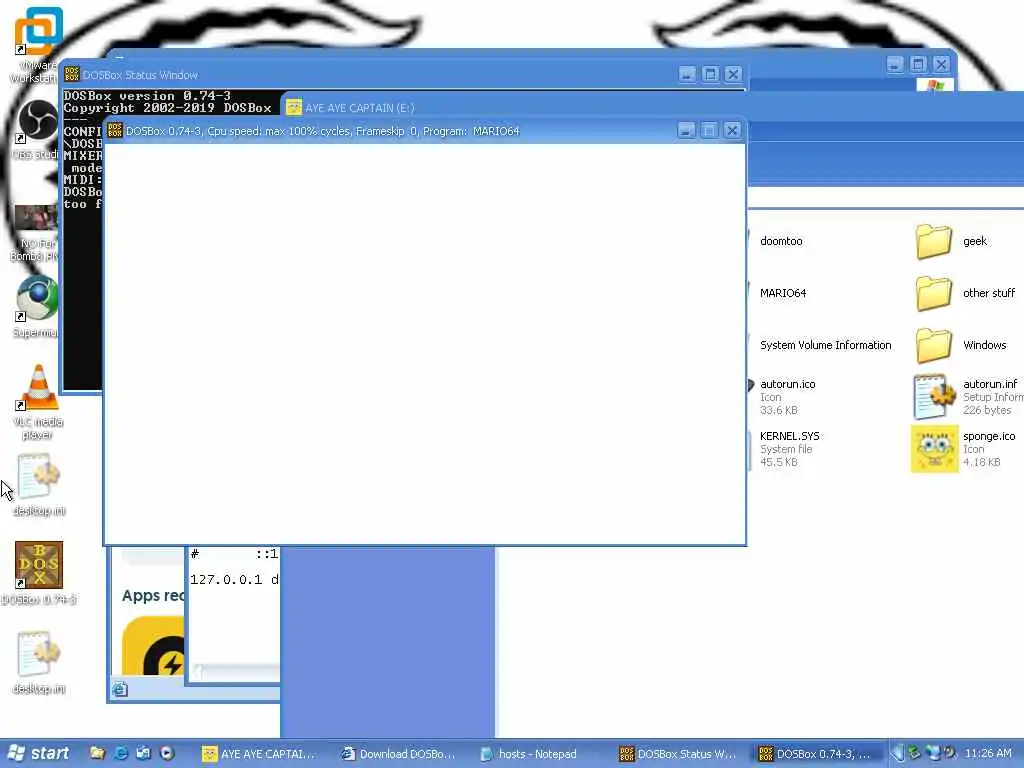Click the Notepad horizontal scrollbar left arrow

click(x=198, y=671)
